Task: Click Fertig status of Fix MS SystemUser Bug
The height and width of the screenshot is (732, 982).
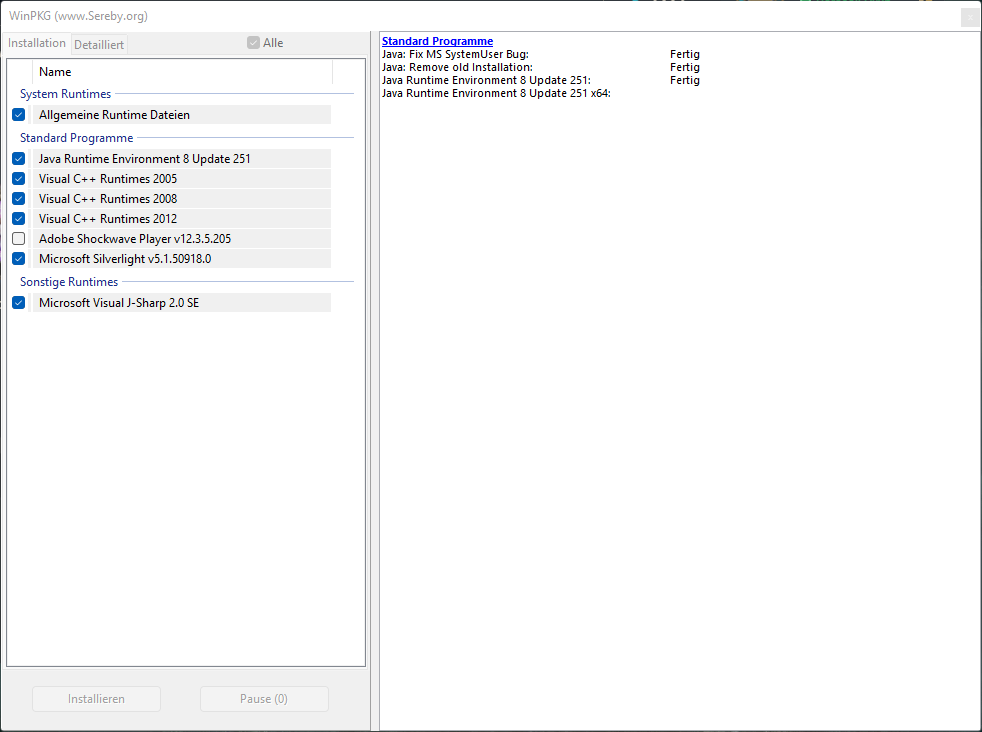Action: pyautogui.click(x=685, y=54)
